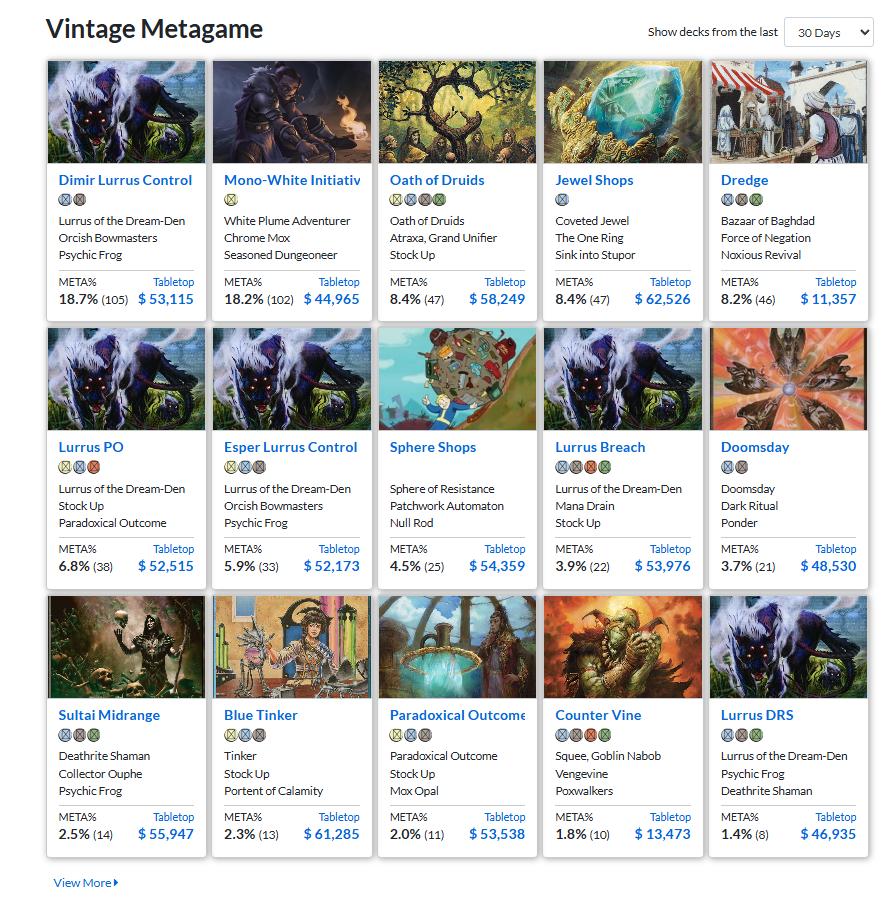The height and width of the screenshot is (906, 882).
Task: Open the 30 Days time range dropdown
Action: [828, 32]
